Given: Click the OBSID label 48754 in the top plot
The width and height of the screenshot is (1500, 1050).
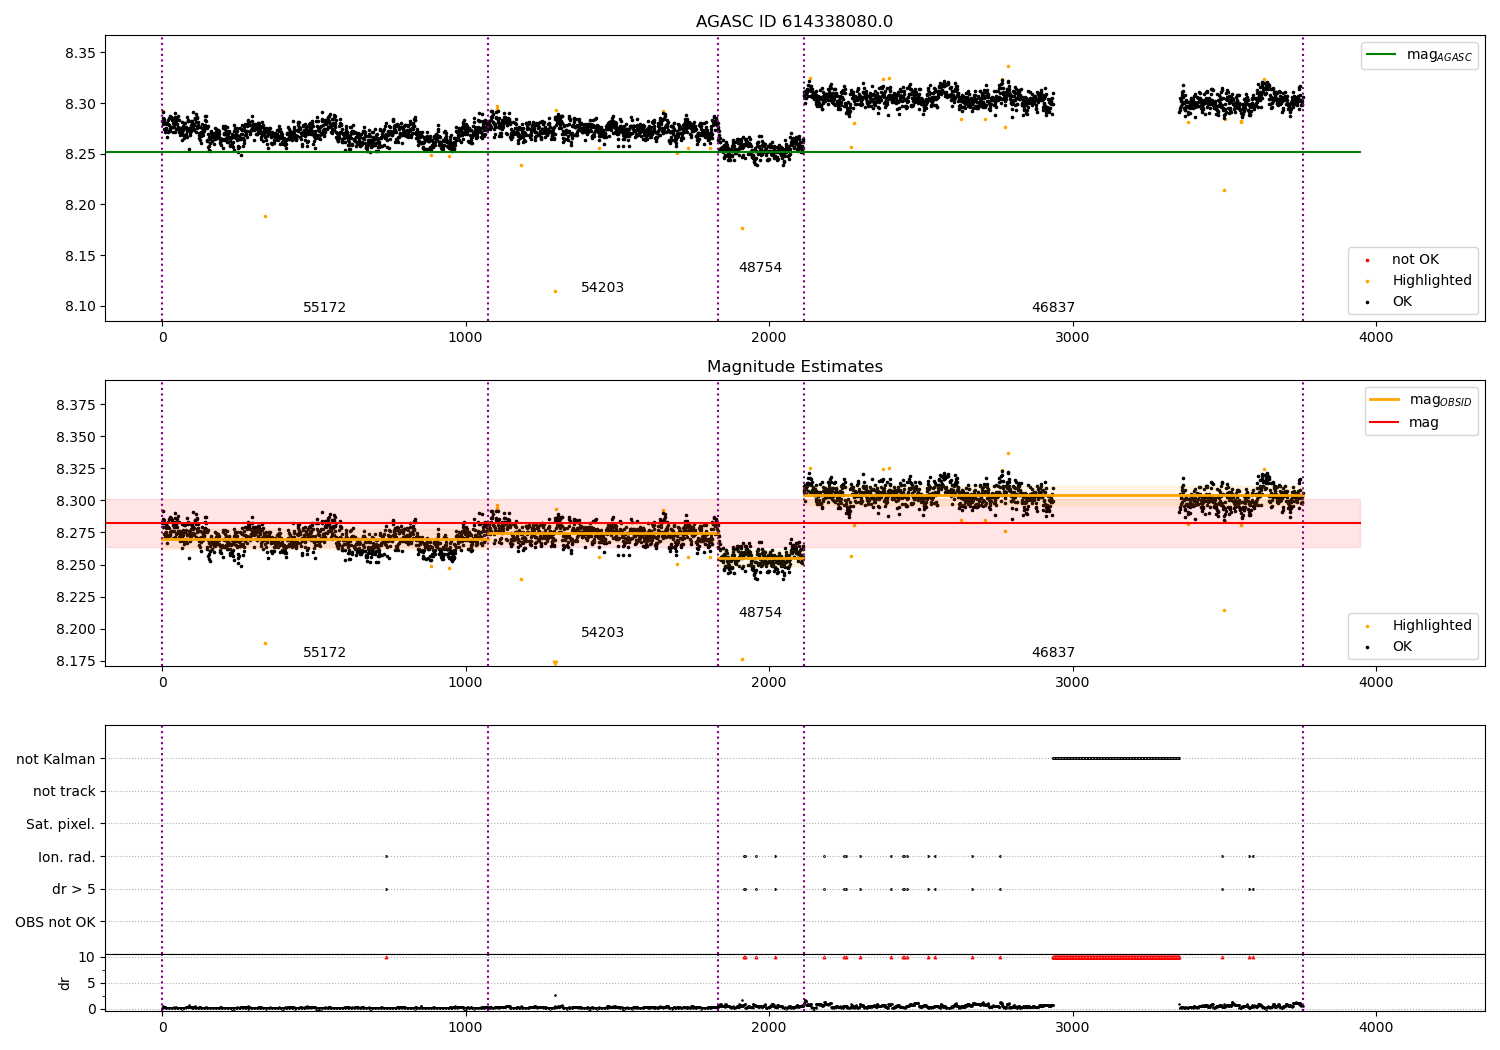Looking at the screenshot, I should (x=760, y=268).
